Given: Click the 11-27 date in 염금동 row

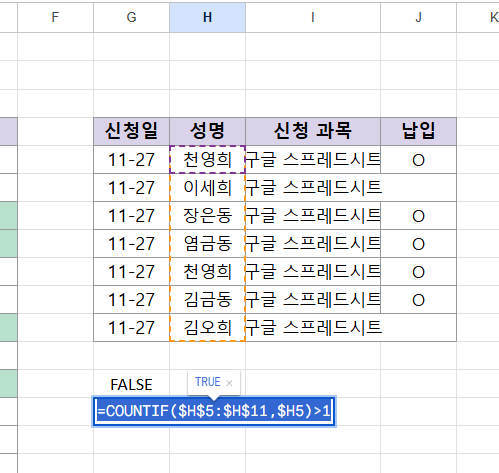Looking at the screenshot, I should coord(132,244).
